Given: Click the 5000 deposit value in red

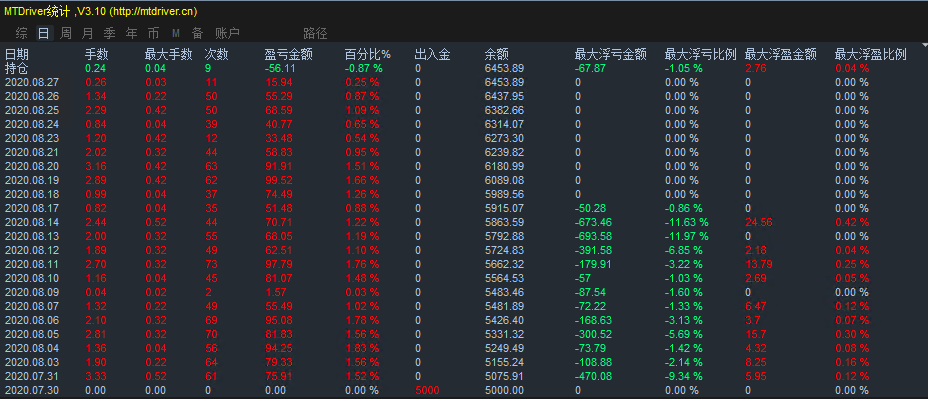Looking at the screenshot, I should [426, 390].
